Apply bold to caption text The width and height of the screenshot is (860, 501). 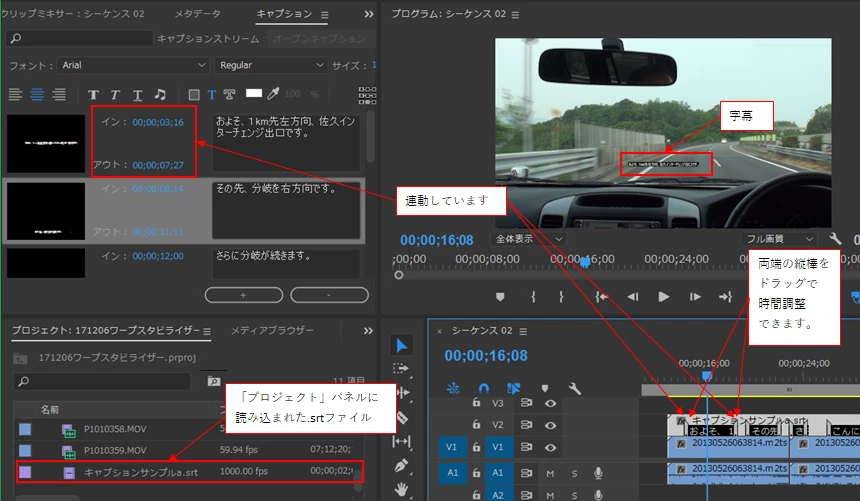tap(93, 95)
